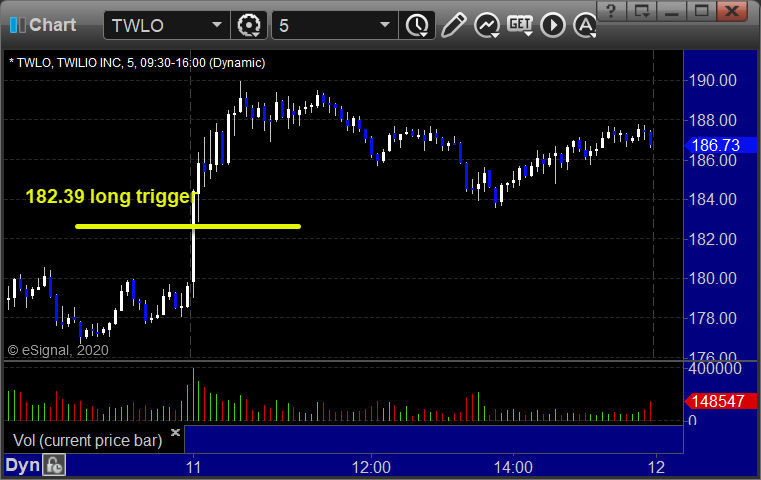Click the 12:00 time axis label
Screen dimensions: 761x480
point(371,467)
